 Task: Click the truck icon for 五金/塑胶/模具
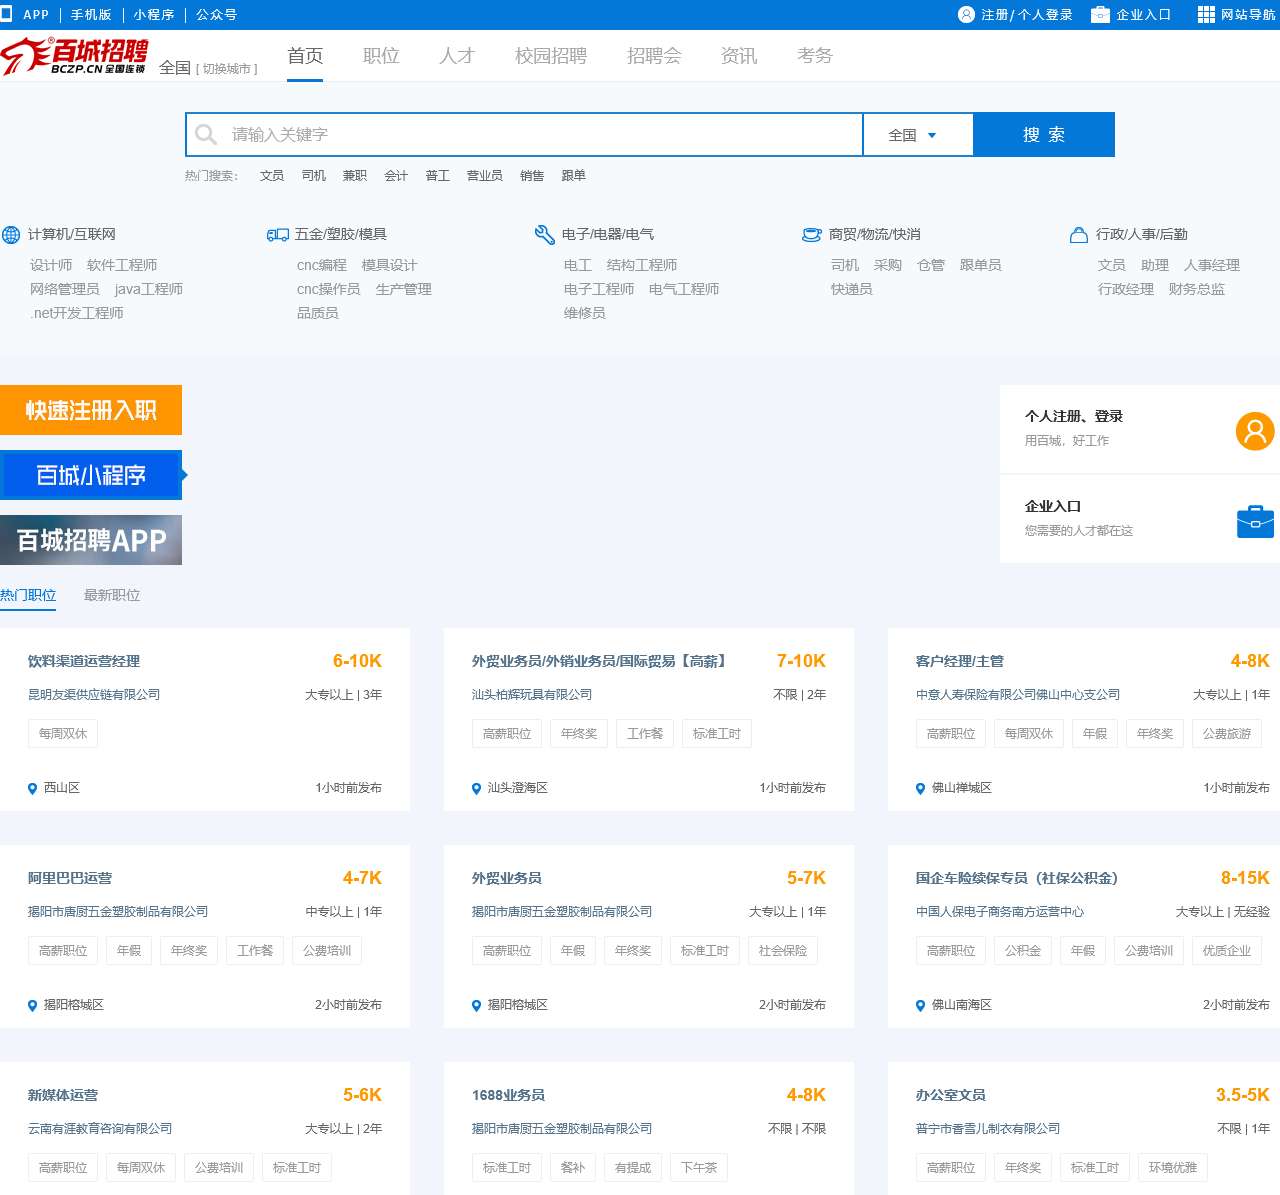pos(278,235)
